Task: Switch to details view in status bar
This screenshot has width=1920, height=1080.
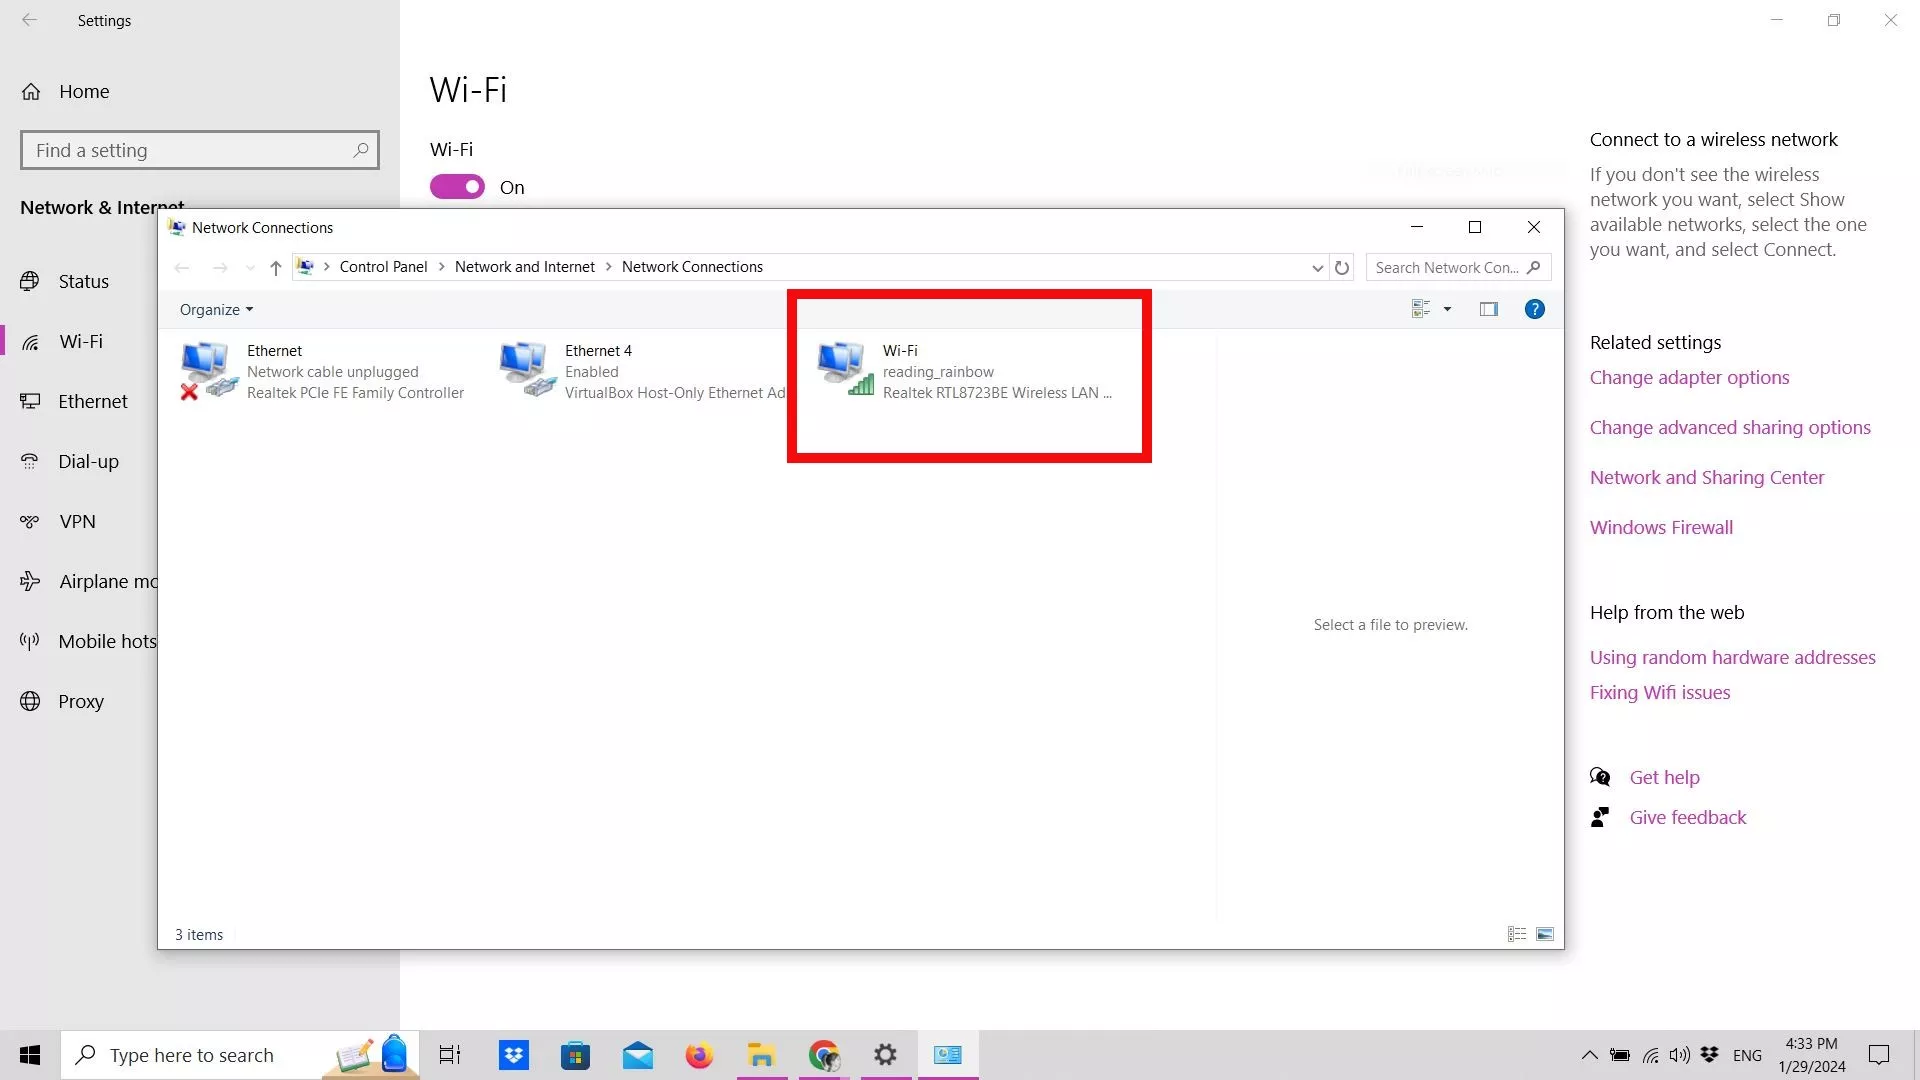Action: tap(1516, 934)
